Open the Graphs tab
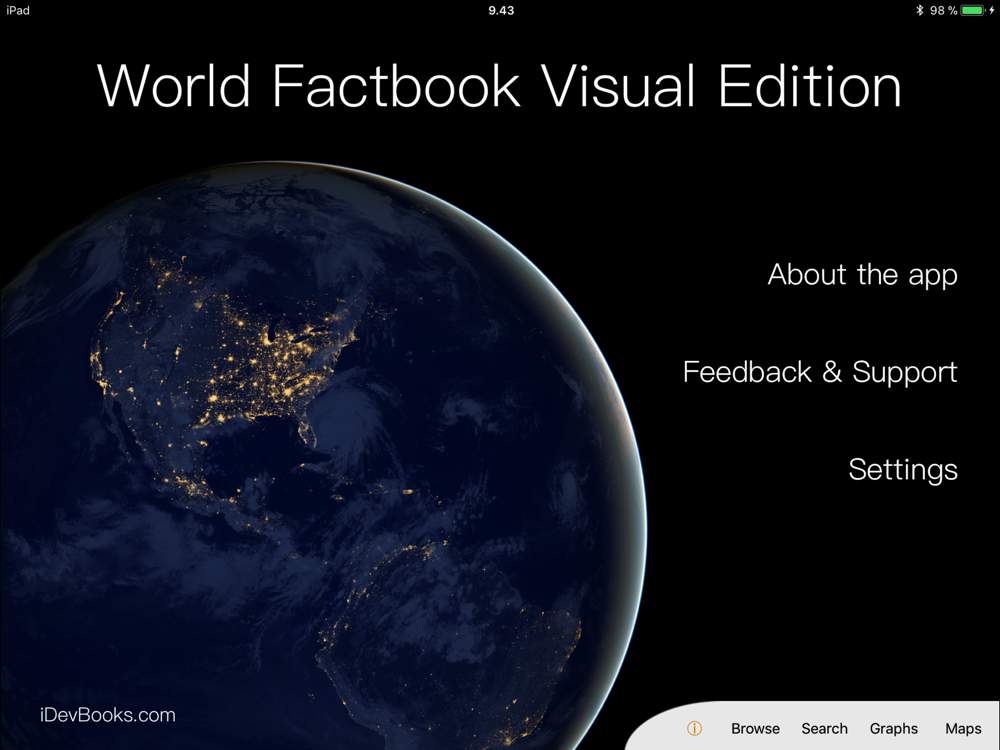Screen dimensions: 1000x750 click(x=893, y=729)
